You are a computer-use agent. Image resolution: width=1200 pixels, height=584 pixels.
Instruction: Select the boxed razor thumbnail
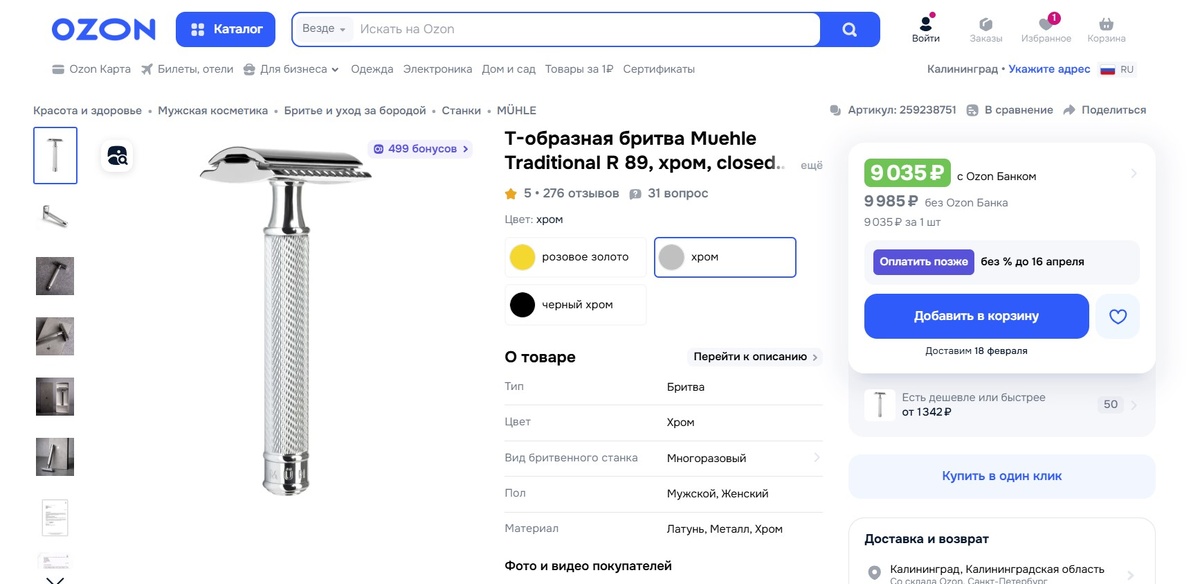[x=55, y=396]
